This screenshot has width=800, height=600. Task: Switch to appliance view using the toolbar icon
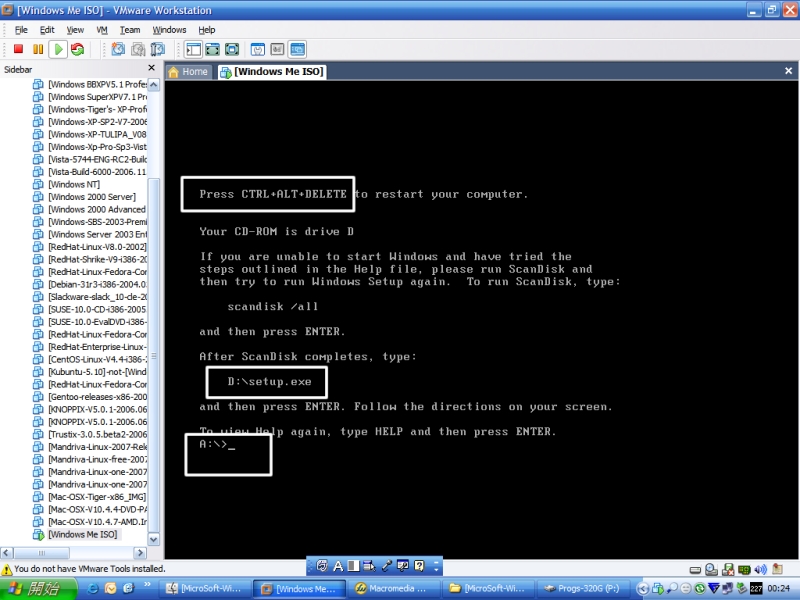(278, 49)
